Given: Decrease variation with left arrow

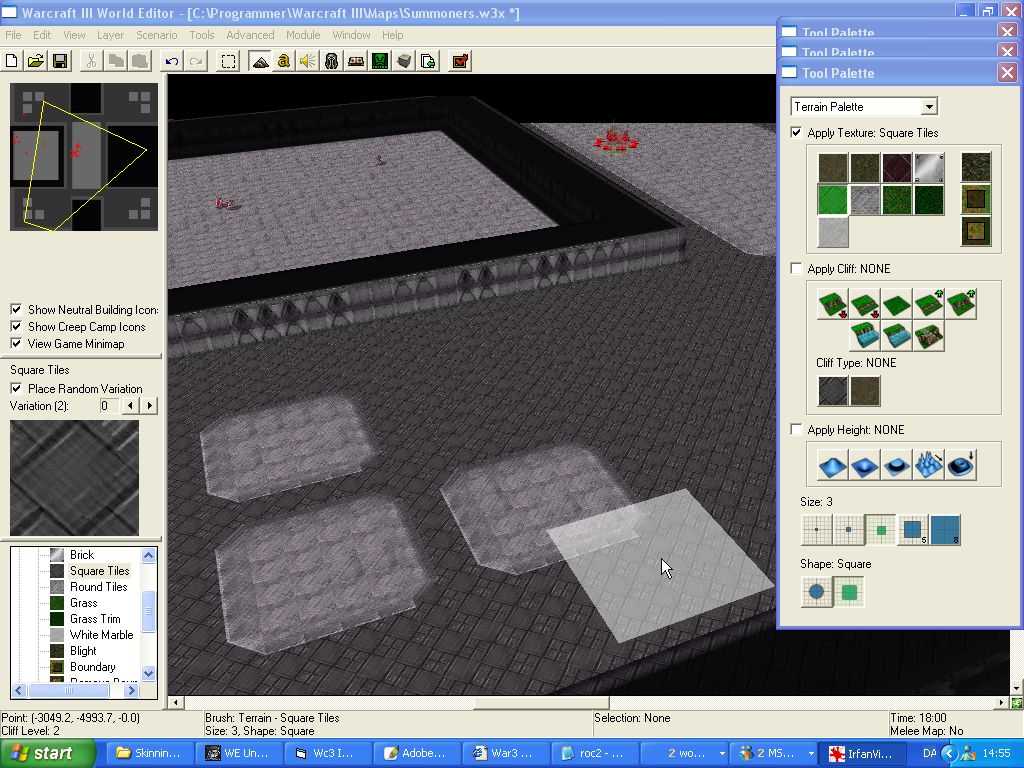Looking at the screenshot, I should 131,406.
